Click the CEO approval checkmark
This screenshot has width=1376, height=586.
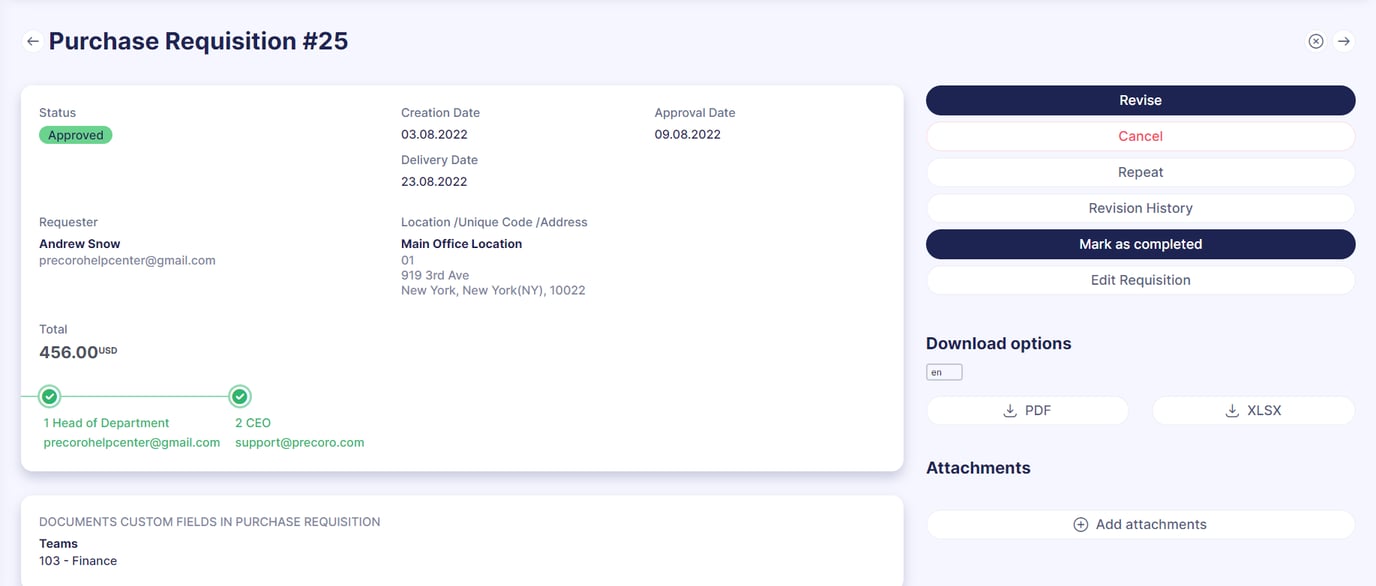pyautogui.click(x=240, y=396)
